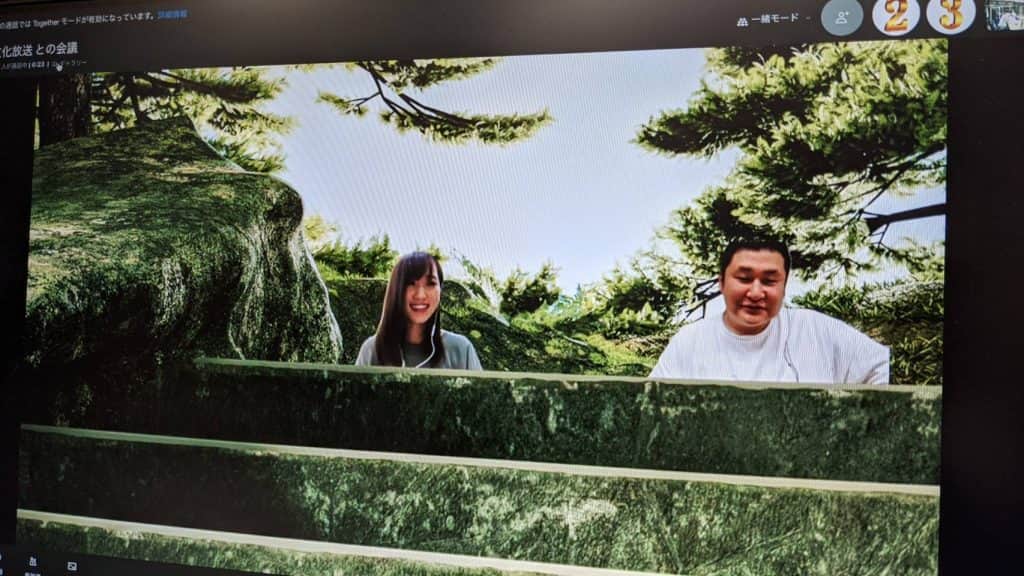Click the meeting info line under the title
Screen dimensions: 1024x576
(x=45, y=63)
